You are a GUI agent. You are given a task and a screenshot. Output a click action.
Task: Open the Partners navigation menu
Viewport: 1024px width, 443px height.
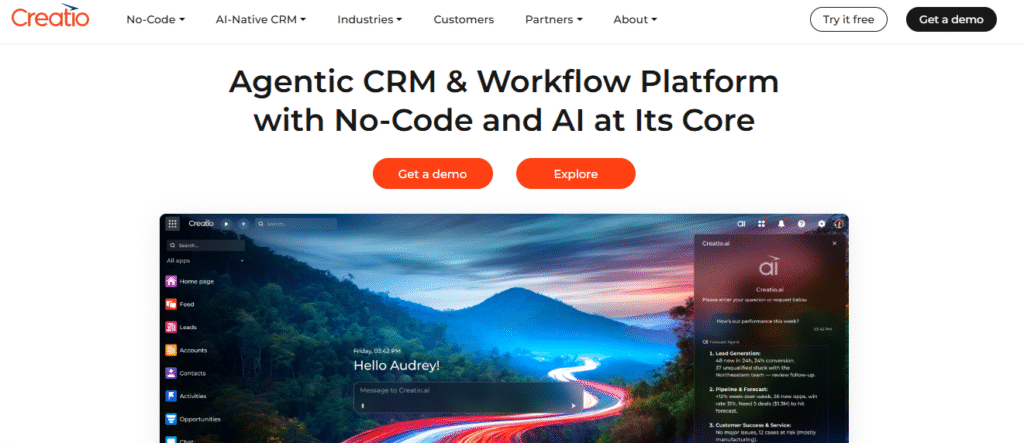pyautogui.click(x=552, y=19)
